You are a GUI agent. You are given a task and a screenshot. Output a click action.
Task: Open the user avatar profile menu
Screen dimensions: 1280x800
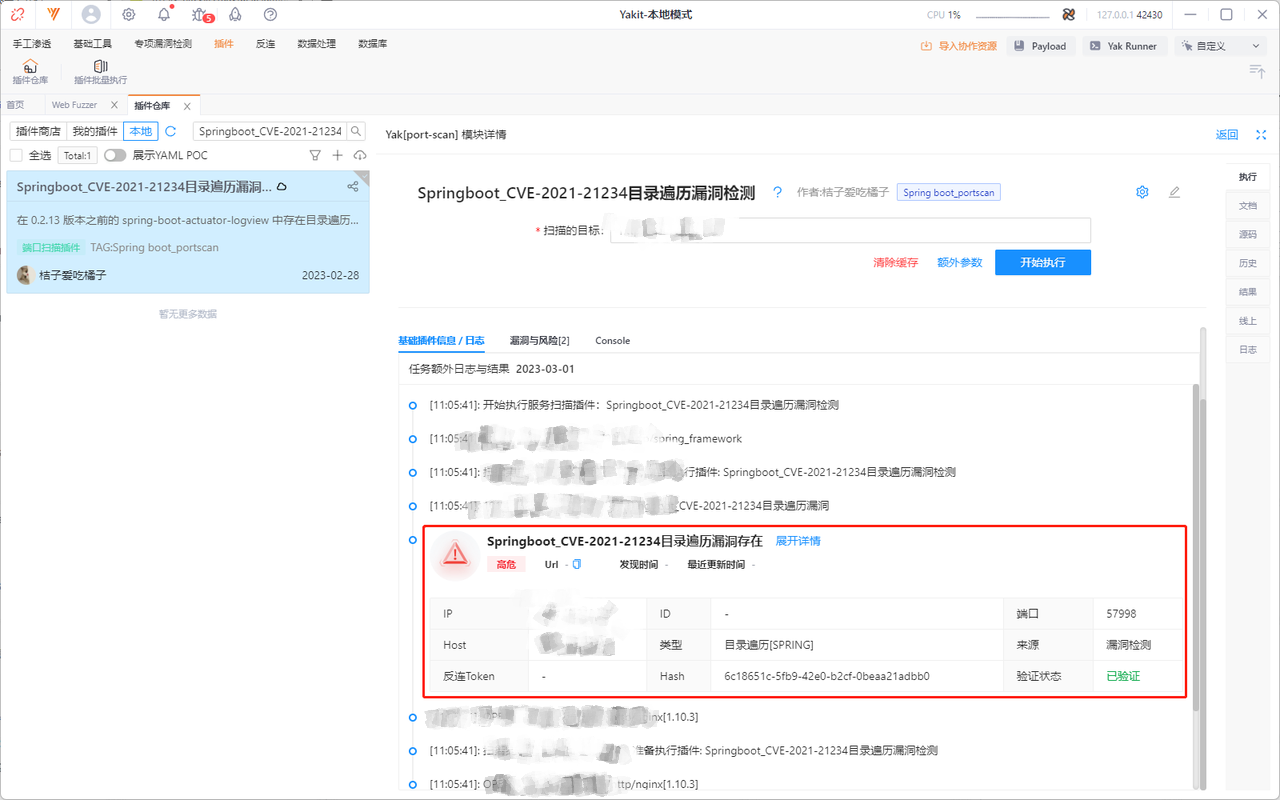point(91,15)
